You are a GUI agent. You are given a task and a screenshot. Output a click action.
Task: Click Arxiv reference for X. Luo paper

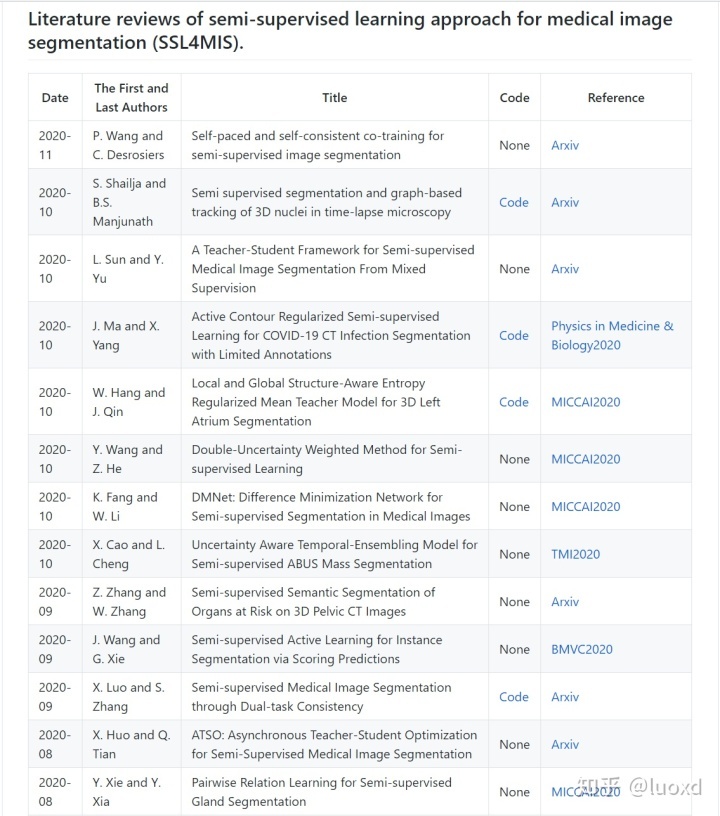point(565,697)
